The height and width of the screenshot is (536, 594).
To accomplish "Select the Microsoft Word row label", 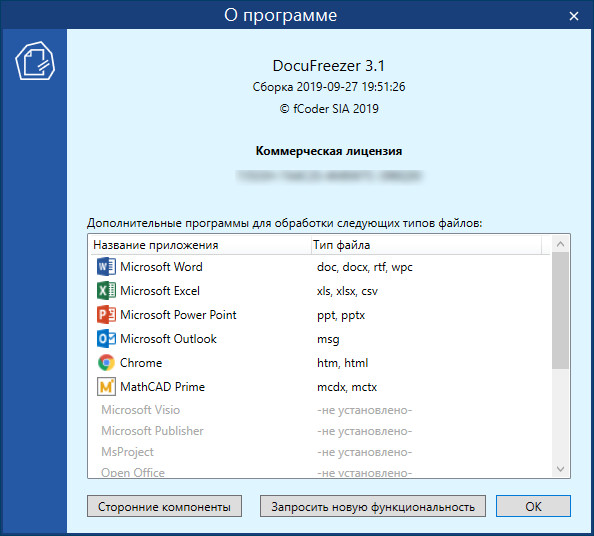I will [161, 267].
